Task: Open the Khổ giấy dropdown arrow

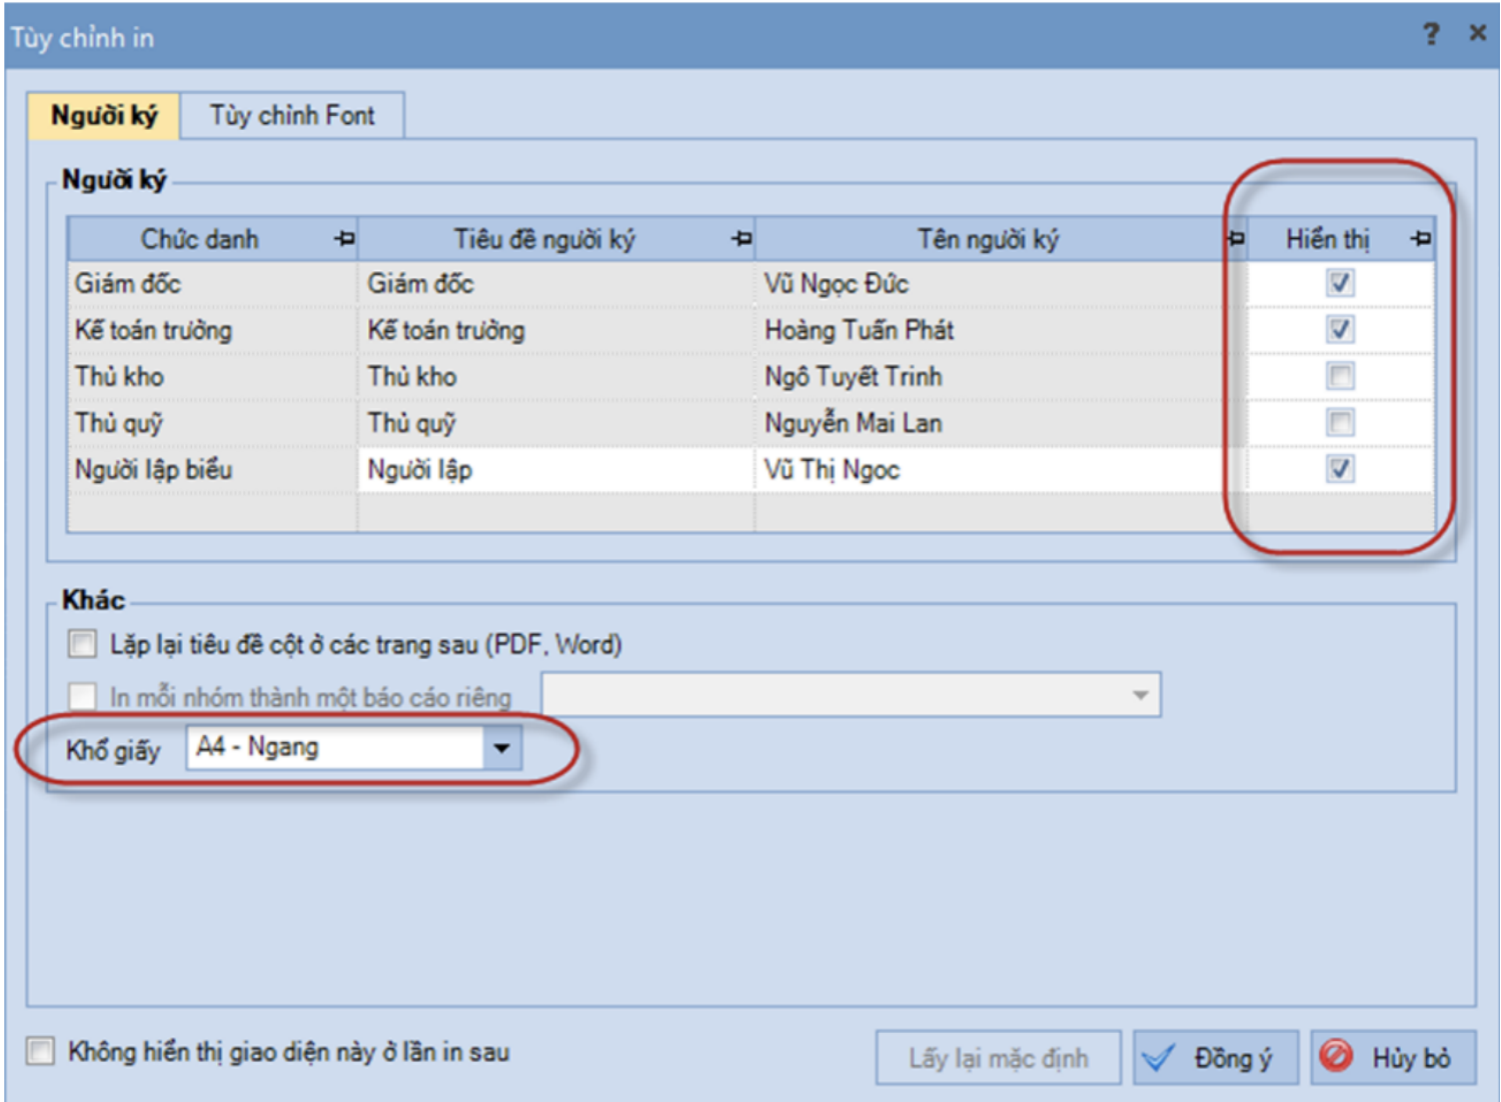Action: pyautogui.click(x=502, y=748)
